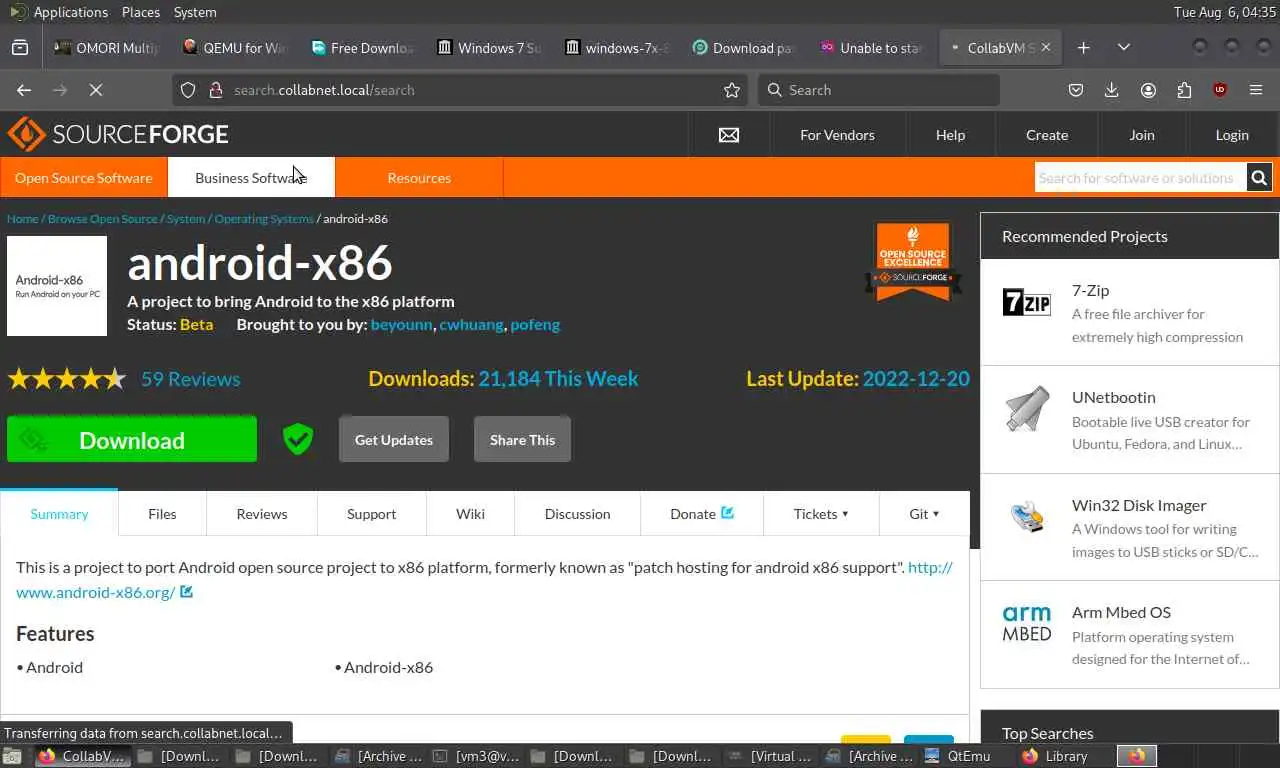
Task: Click the SourceForge logo
Action: [x=118, y=134]
